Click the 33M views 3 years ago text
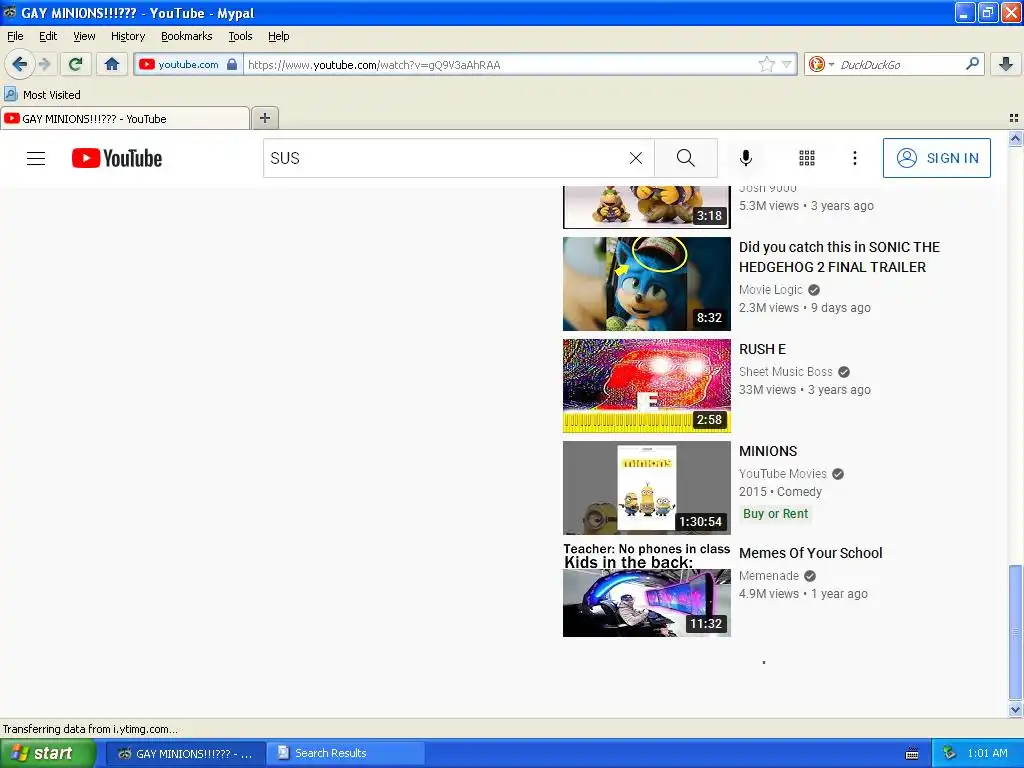 click(805, 390)
